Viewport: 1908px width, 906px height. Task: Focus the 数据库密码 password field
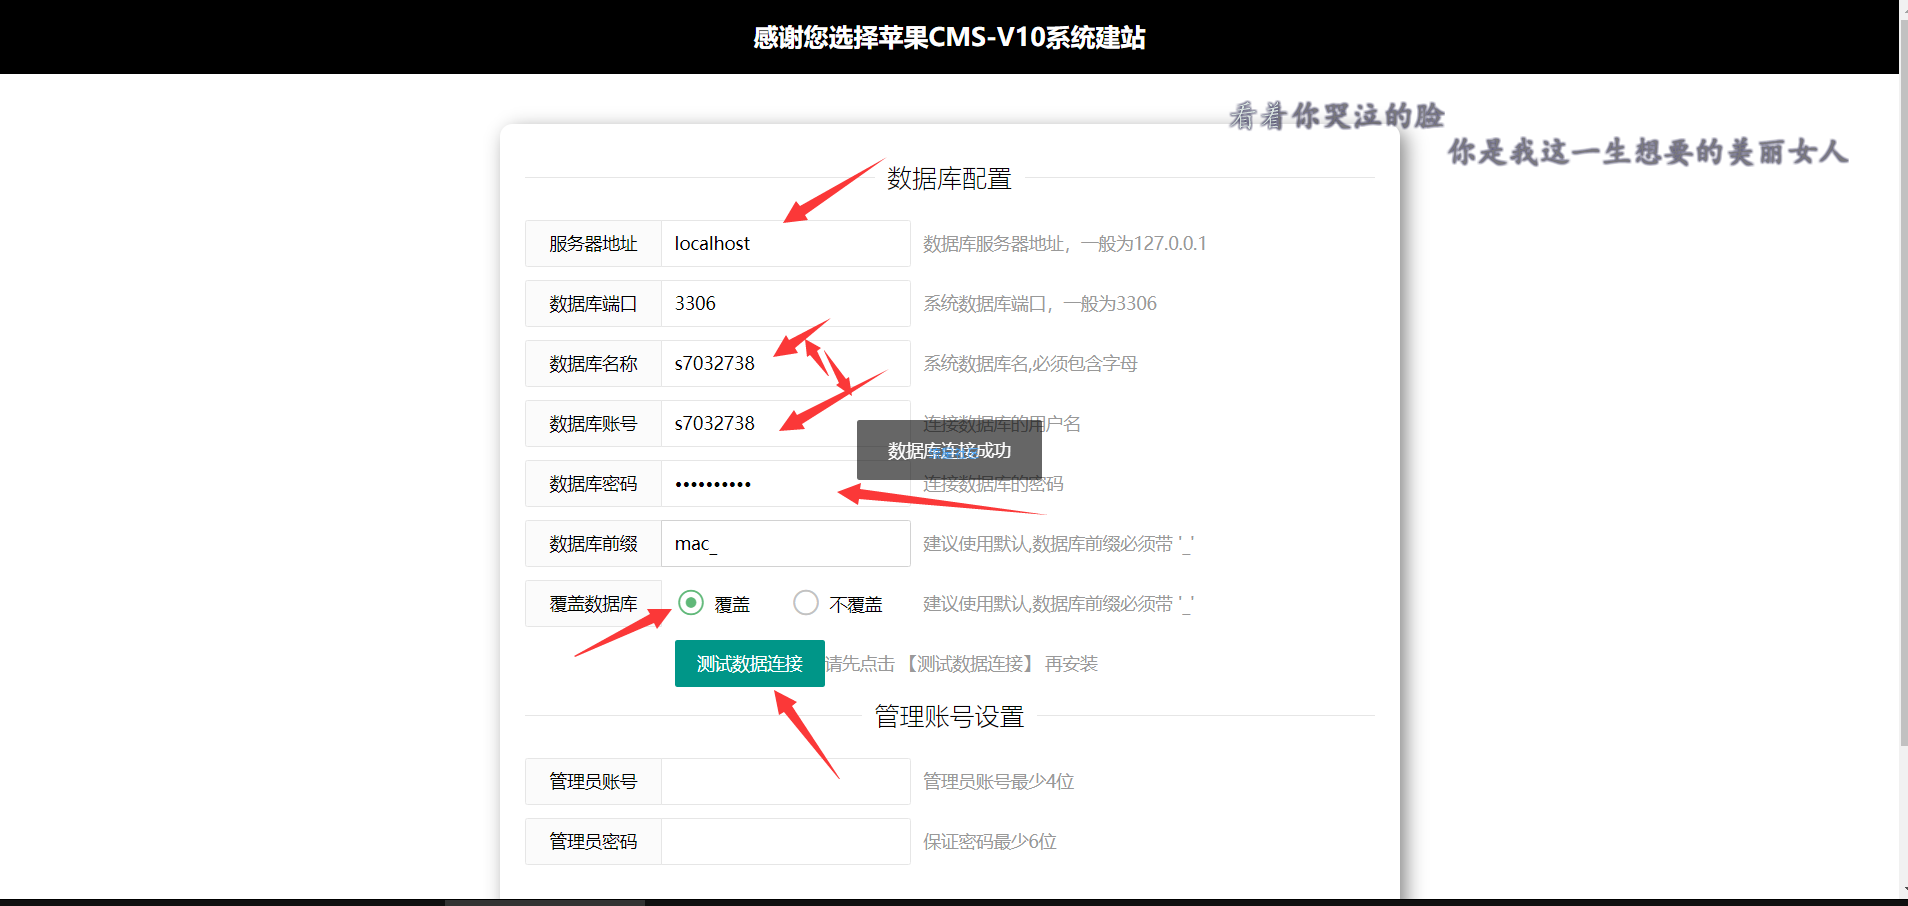[x=786, y=483]
